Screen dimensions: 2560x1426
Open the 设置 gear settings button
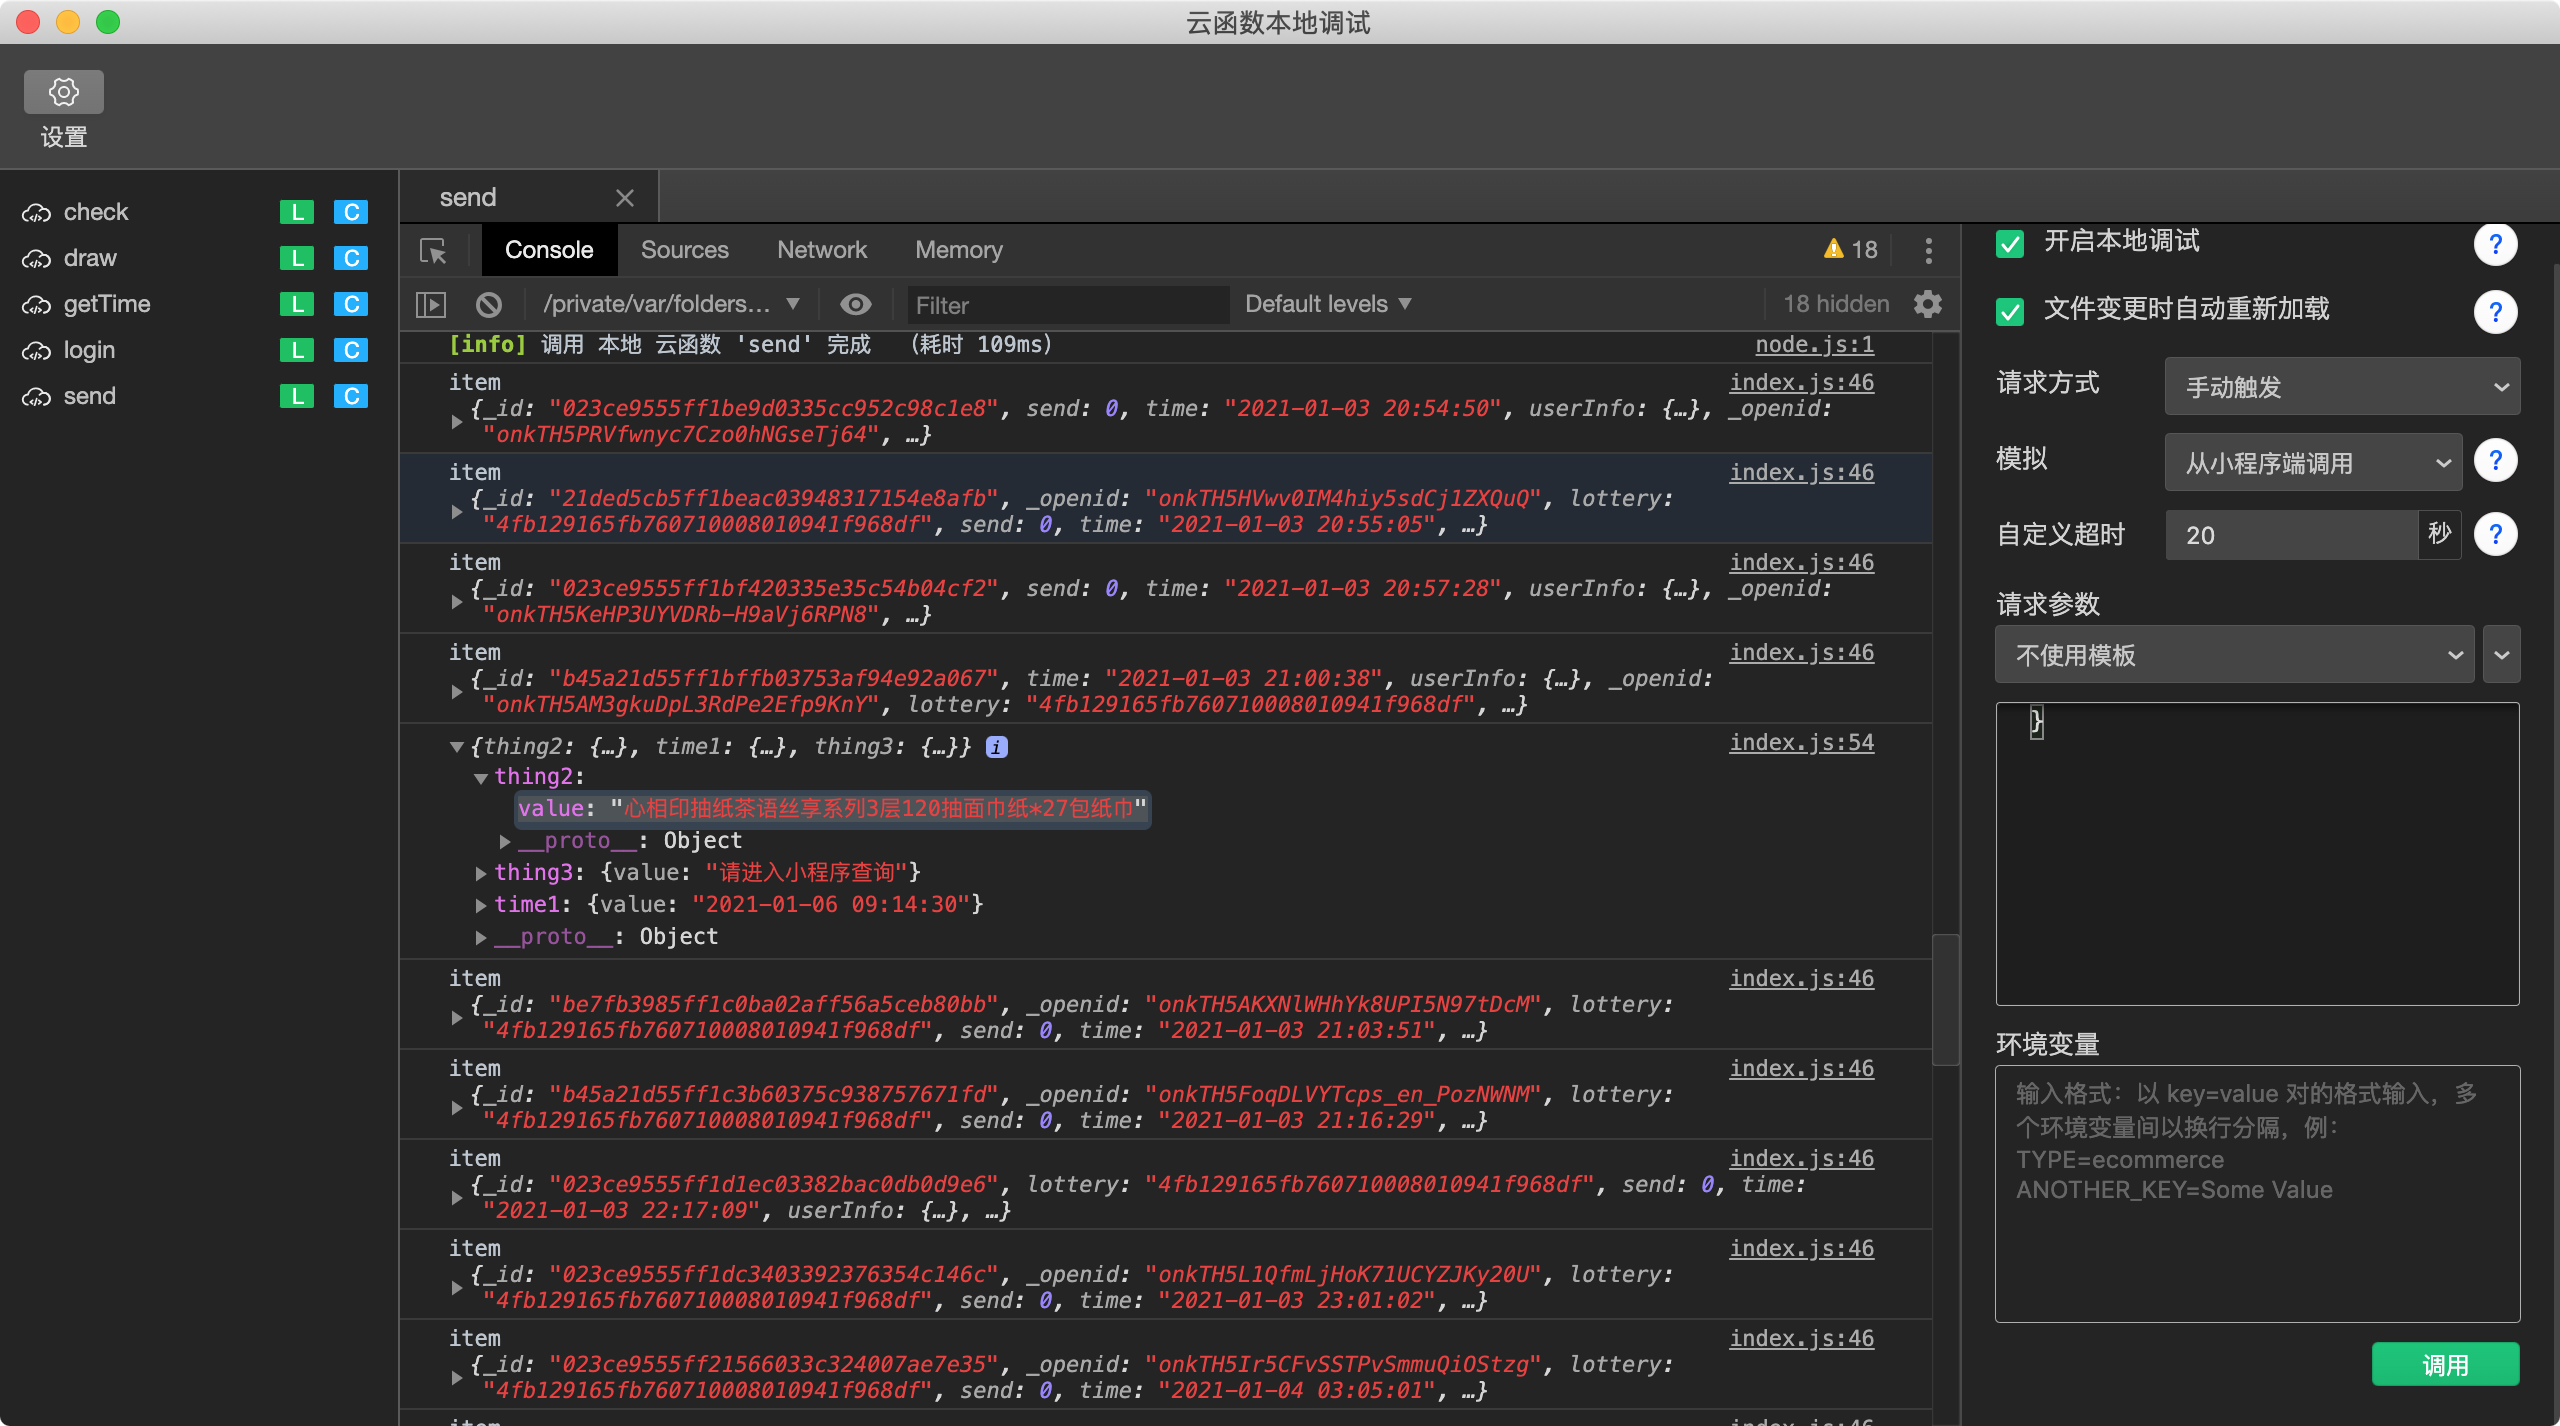point(63,92)
